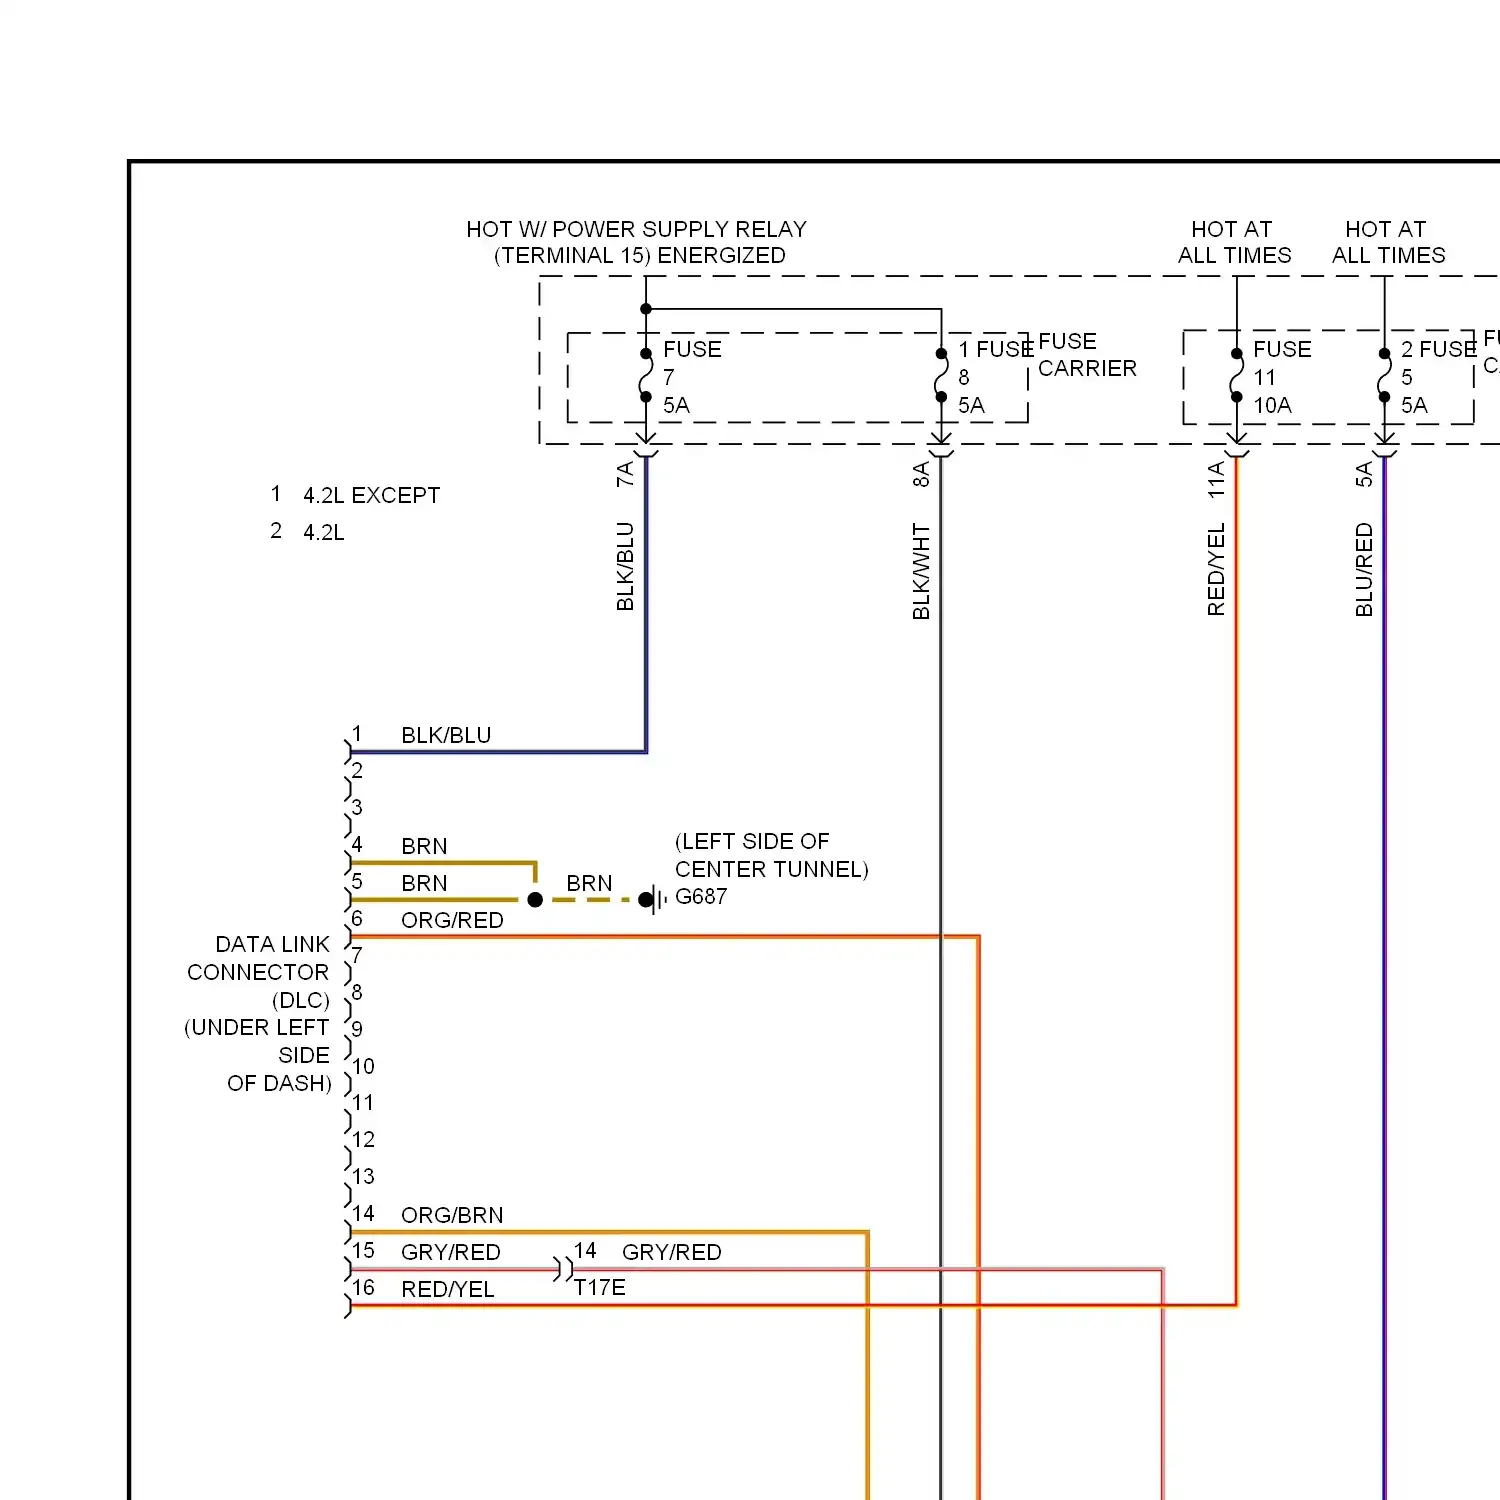Click the "(LEFT SIDE OF CENTER TUNNEL)" note
The height and width of the screenshot is (1500, 1500).
(772, 855)
